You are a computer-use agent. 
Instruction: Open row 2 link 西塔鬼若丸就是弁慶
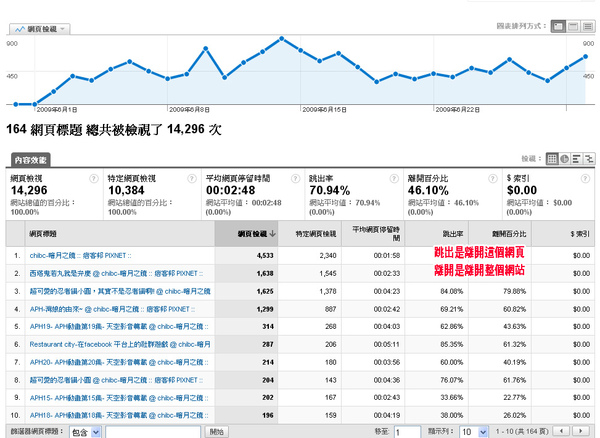click(117, 274)
